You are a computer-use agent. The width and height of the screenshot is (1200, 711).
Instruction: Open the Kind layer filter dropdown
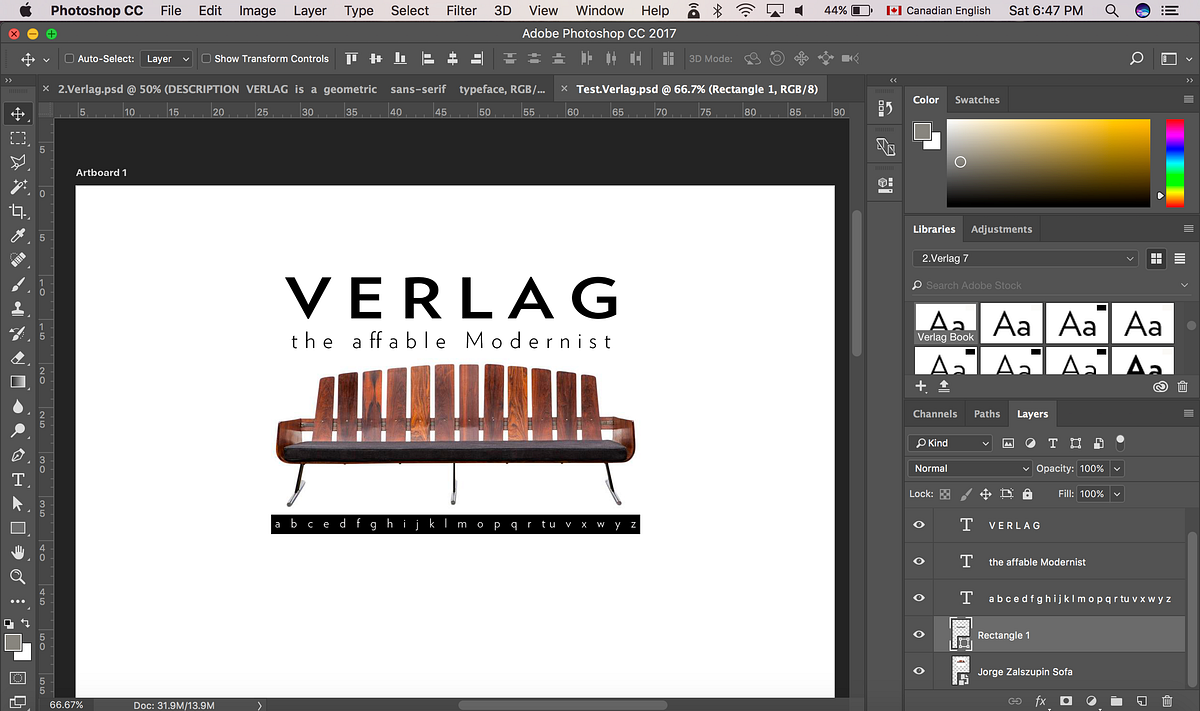[950, 443]
